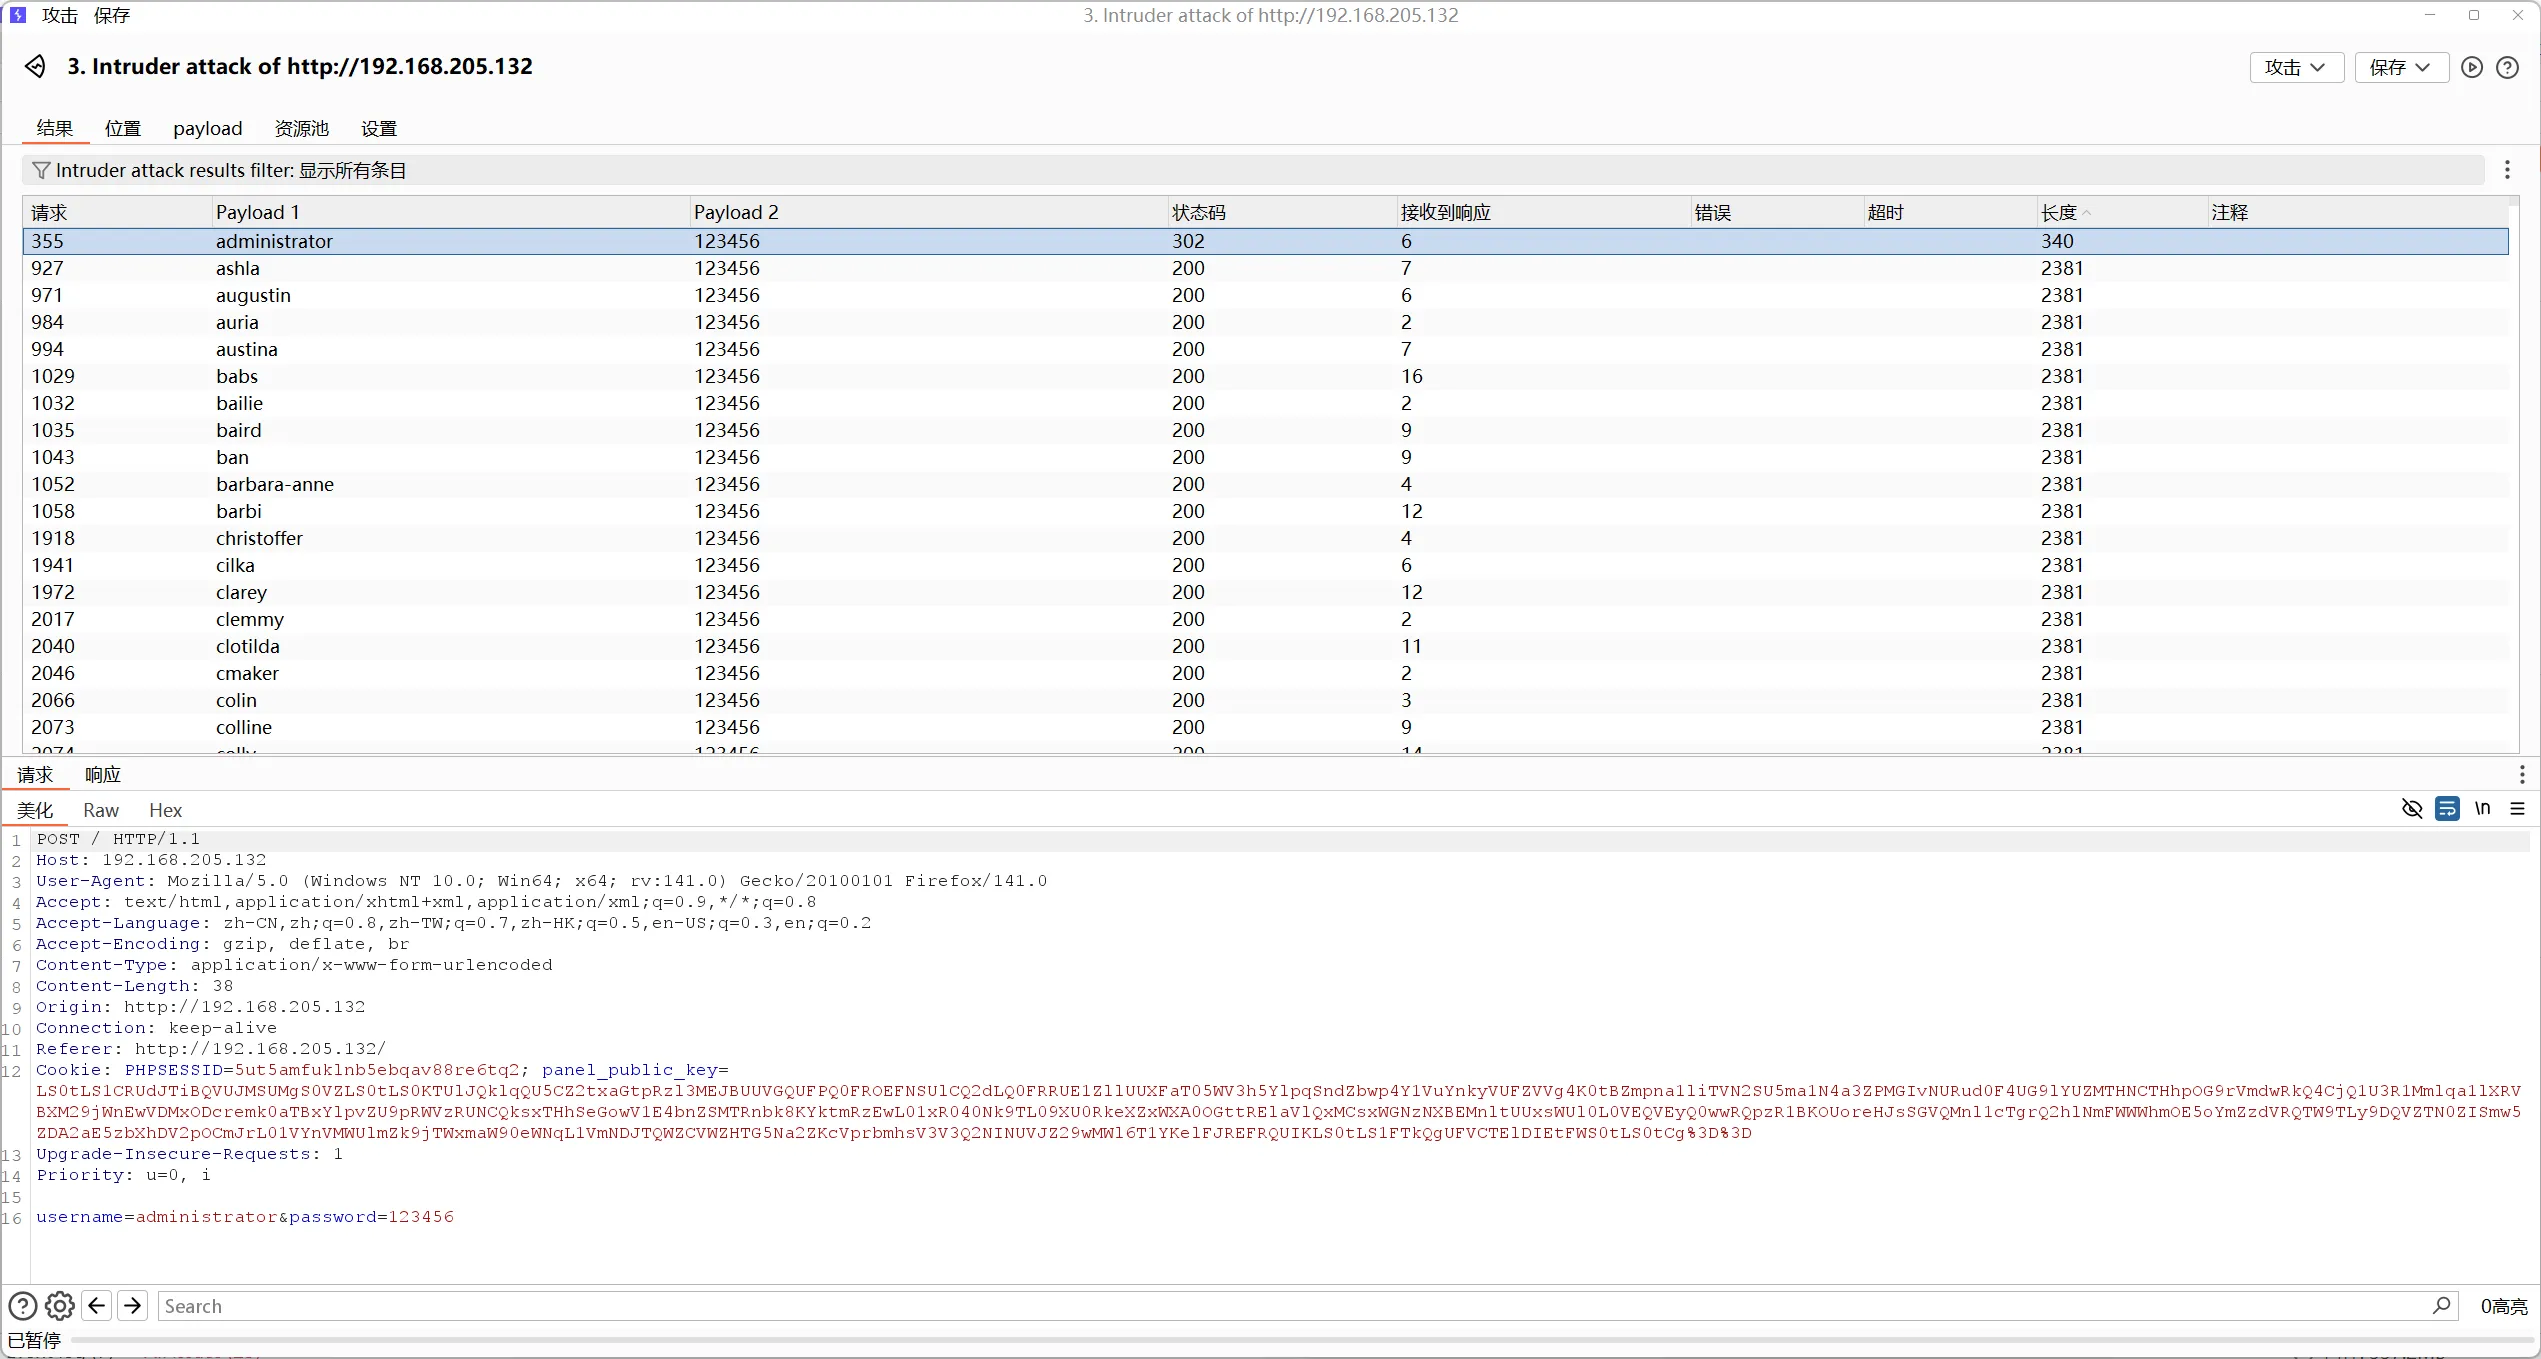Viewport: 2541px width, 1359px height.
Task: Expand the 攻击 dropdown button
Action: [x=2296, y=67]
